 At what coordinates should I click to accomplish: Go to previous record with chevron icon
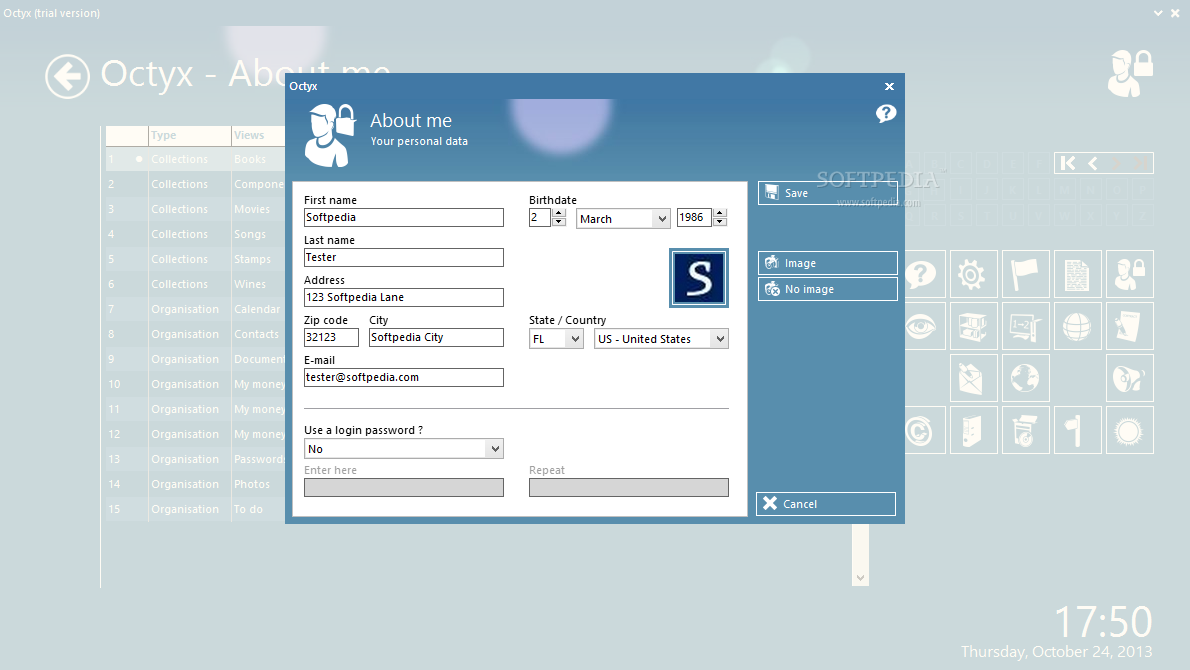pyautogui.click(x=1093, y=163)
